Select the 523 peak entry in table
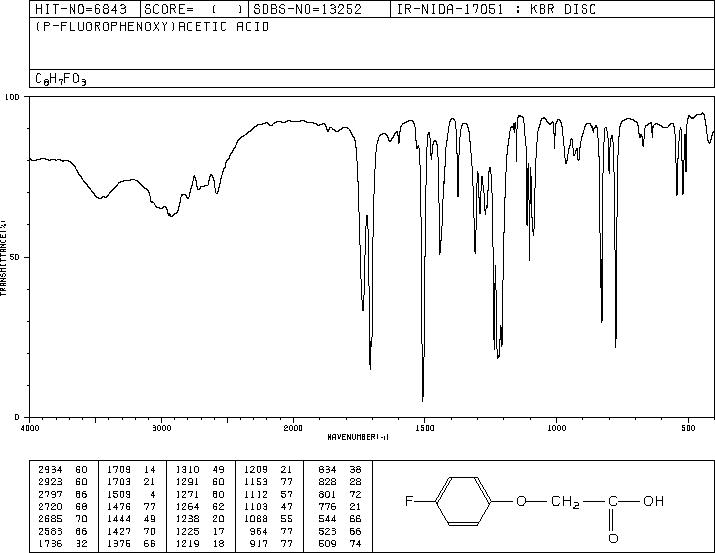 pyautogui.click(x=340, y=532)
